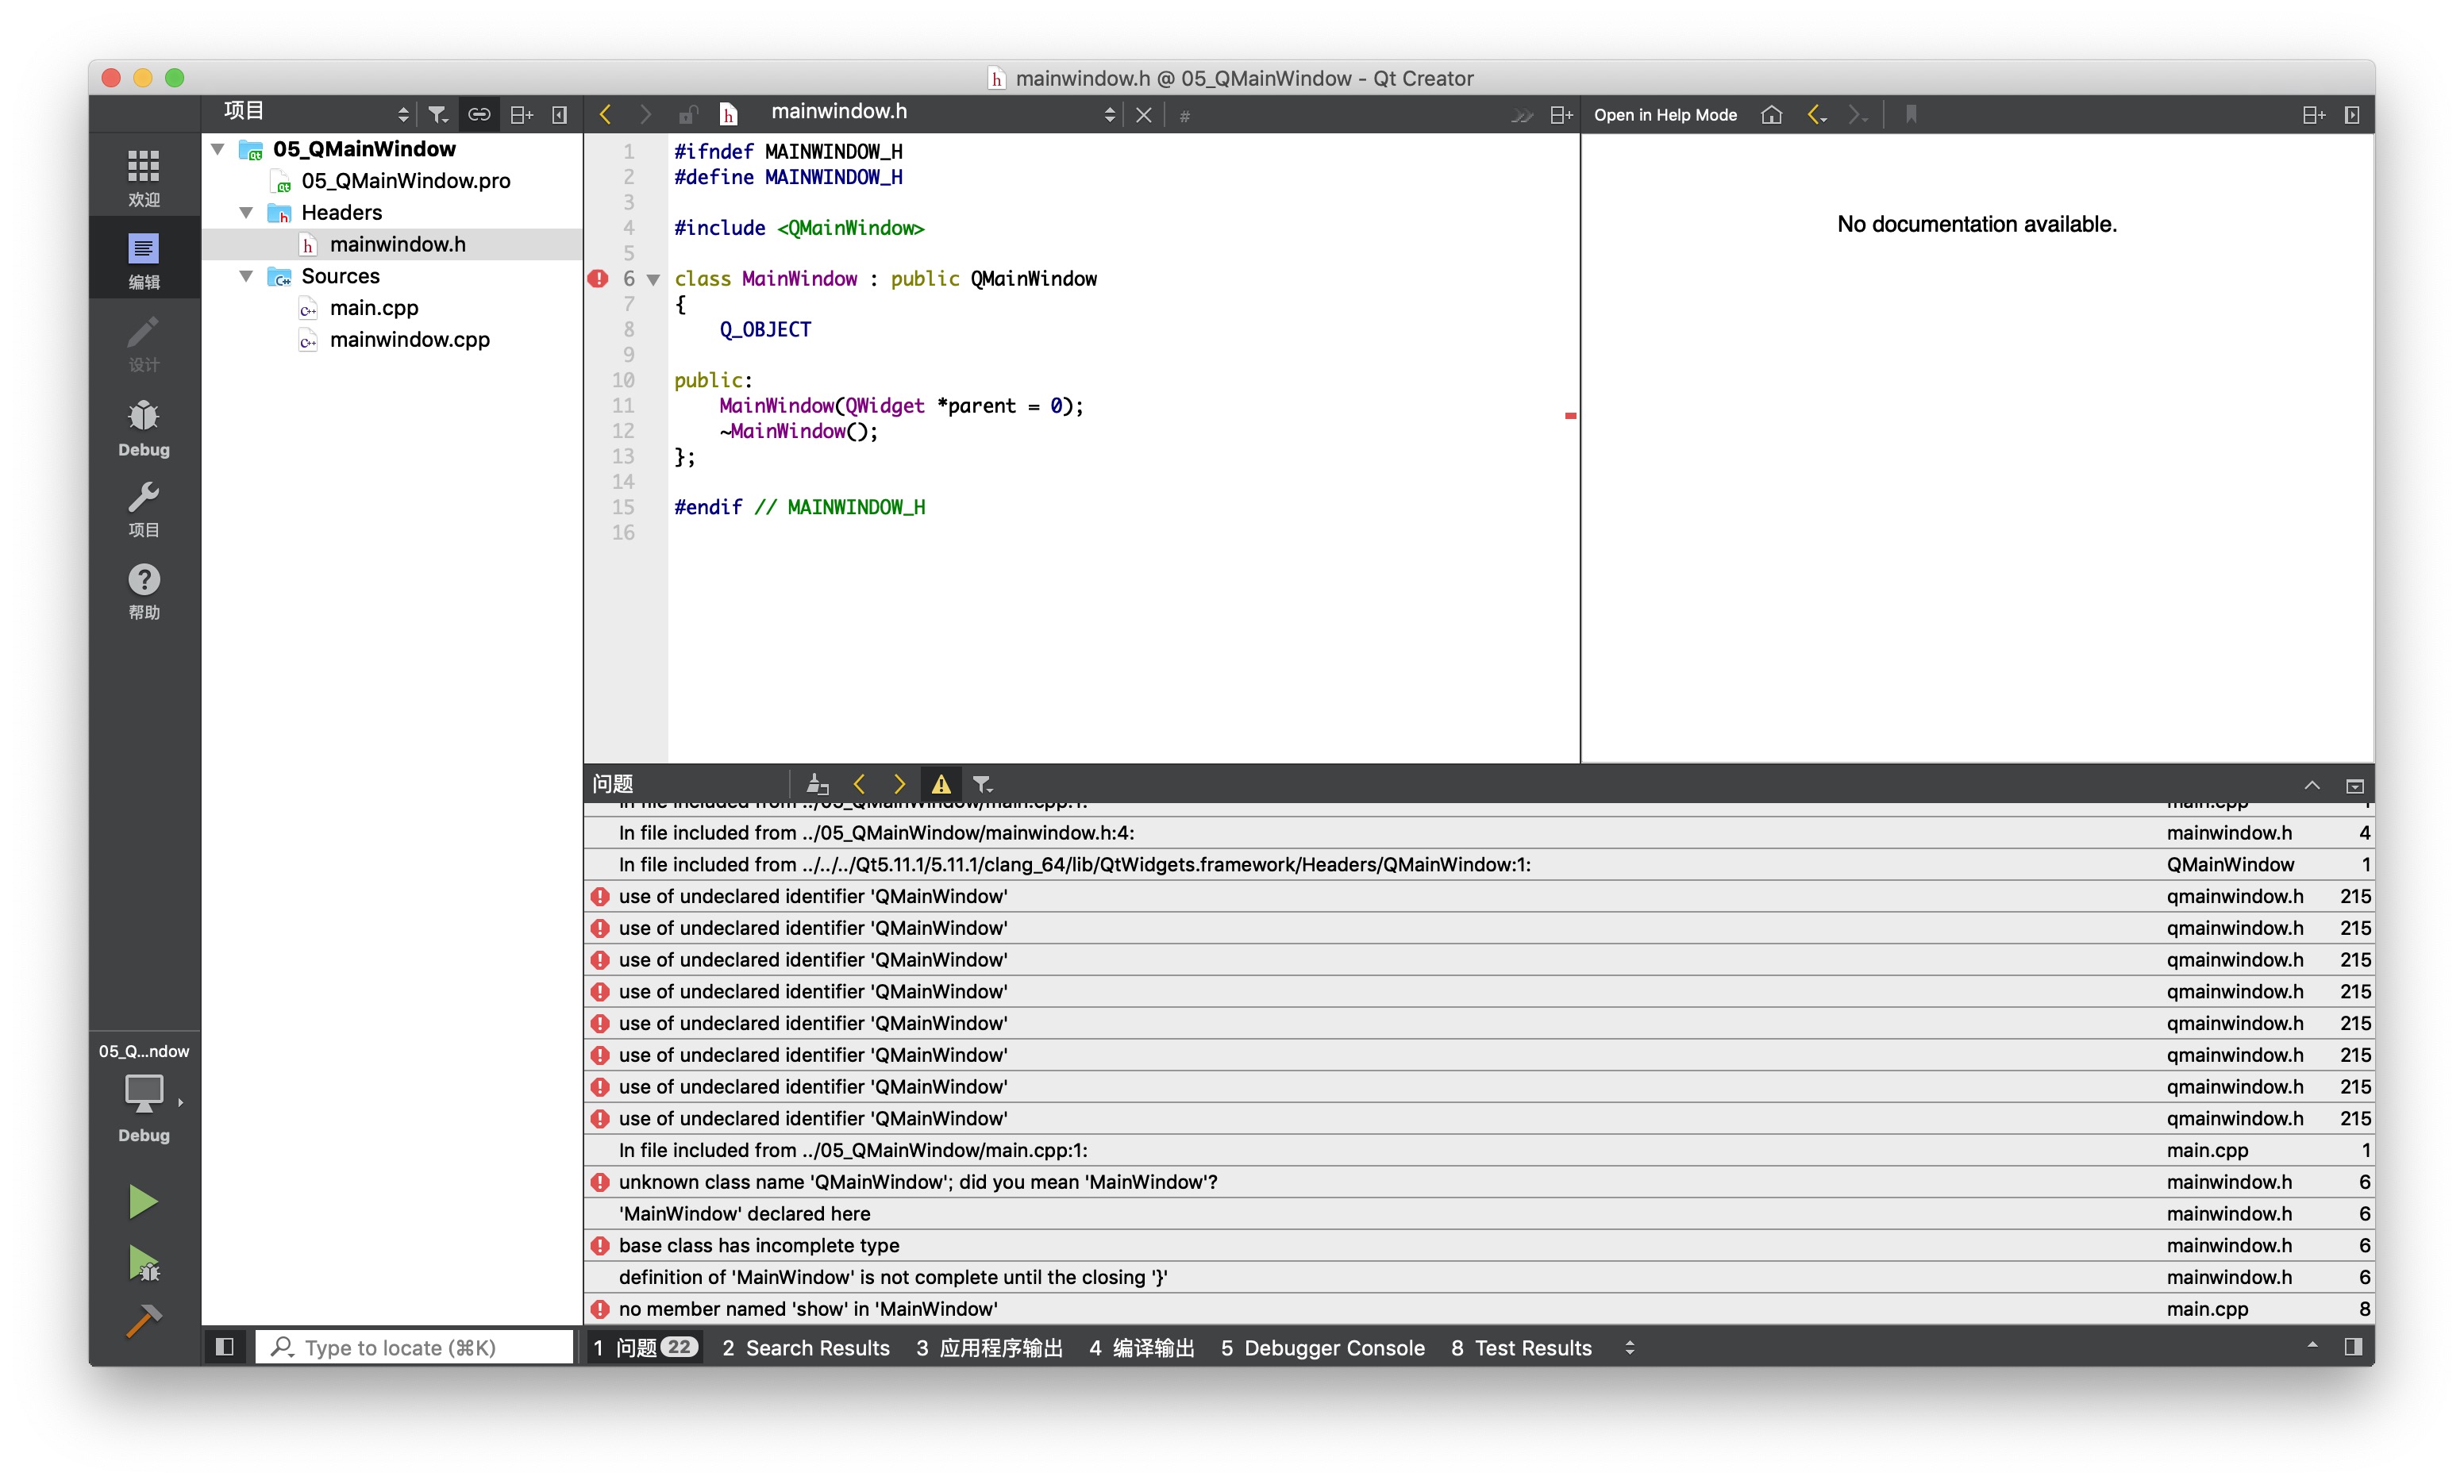Click the red error mark in editor scrollbar
The height and width of the screenshot is (1484, 2464).
pyautogui.click(x=1570, y=415)
